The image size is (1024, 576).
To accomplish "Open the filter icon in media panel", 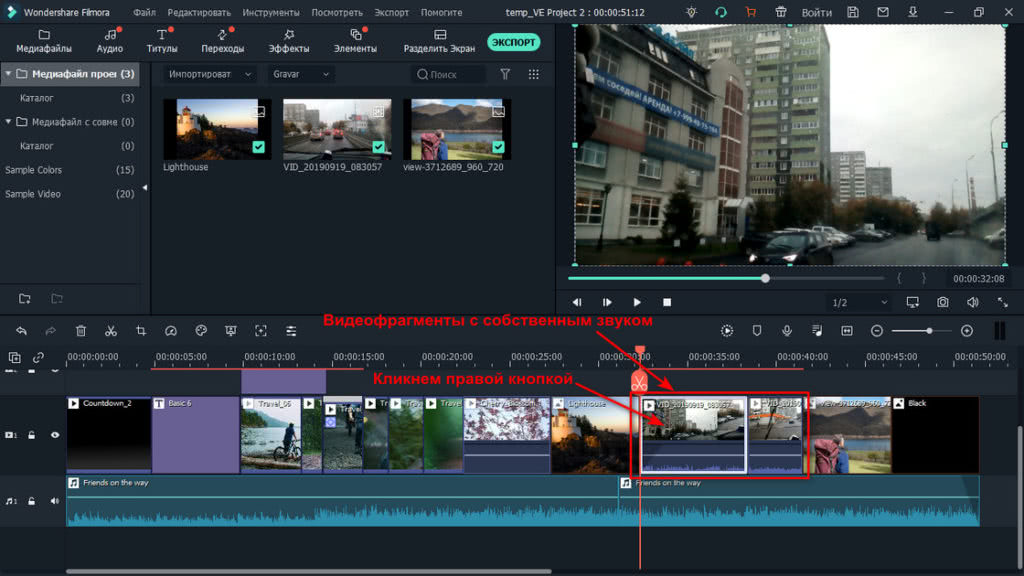I will (505, 74).
